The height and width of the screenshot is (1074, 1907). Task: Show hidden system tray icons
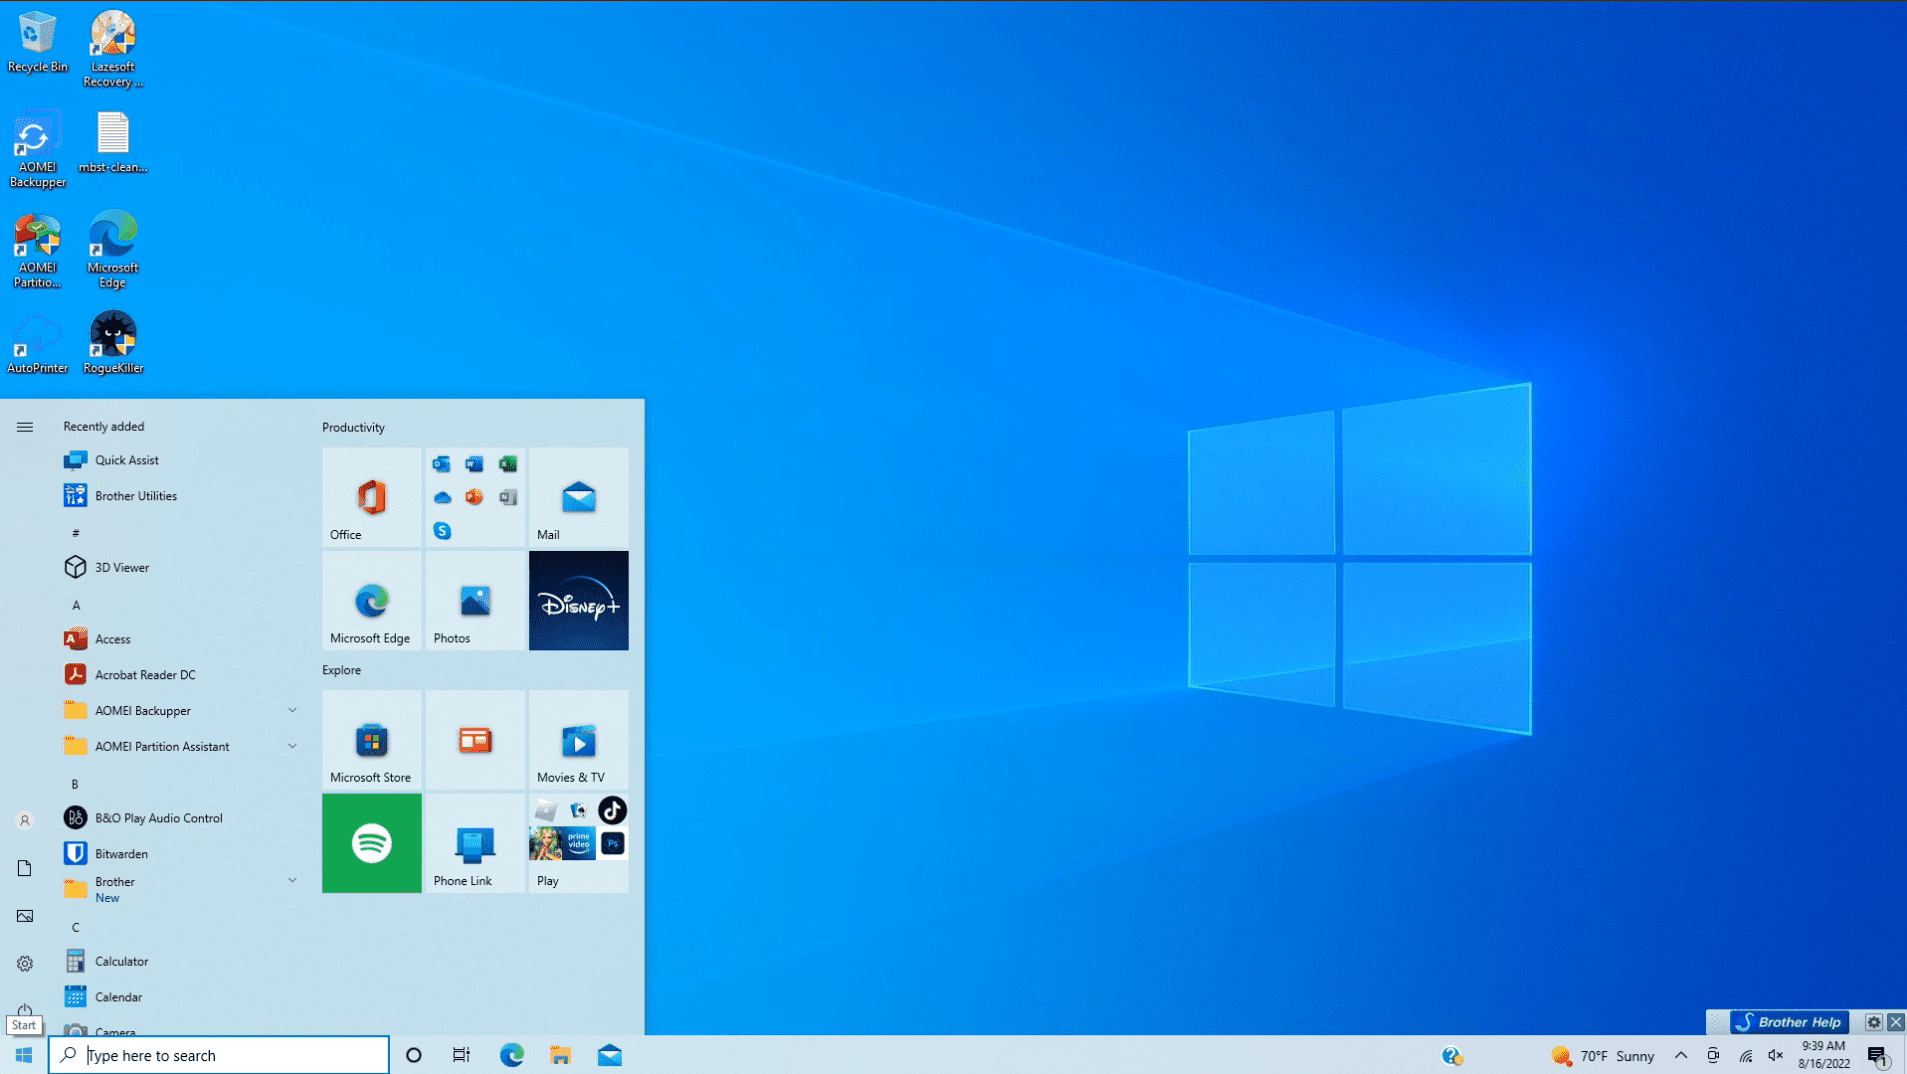(1681, 1055)
